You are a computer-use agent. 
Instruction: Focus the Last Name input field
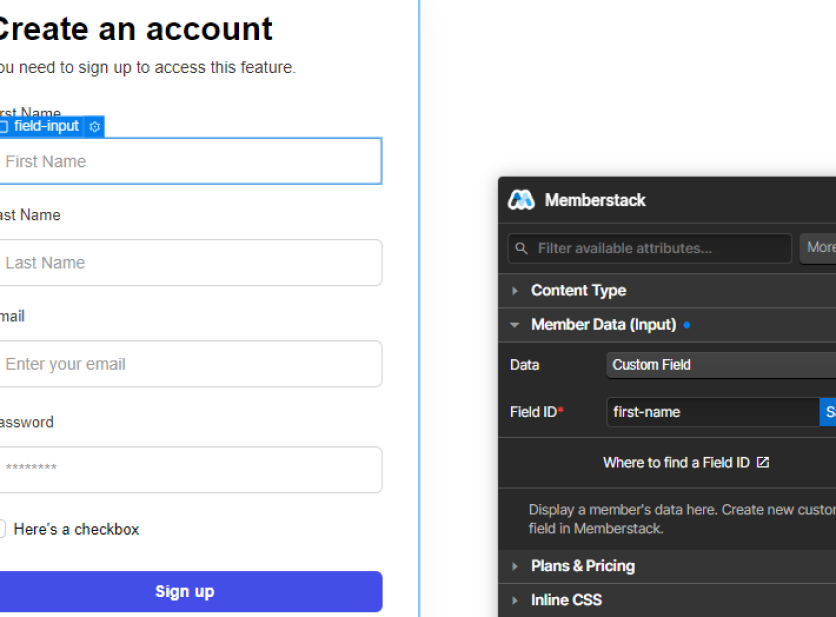click(x=190, y=262)
